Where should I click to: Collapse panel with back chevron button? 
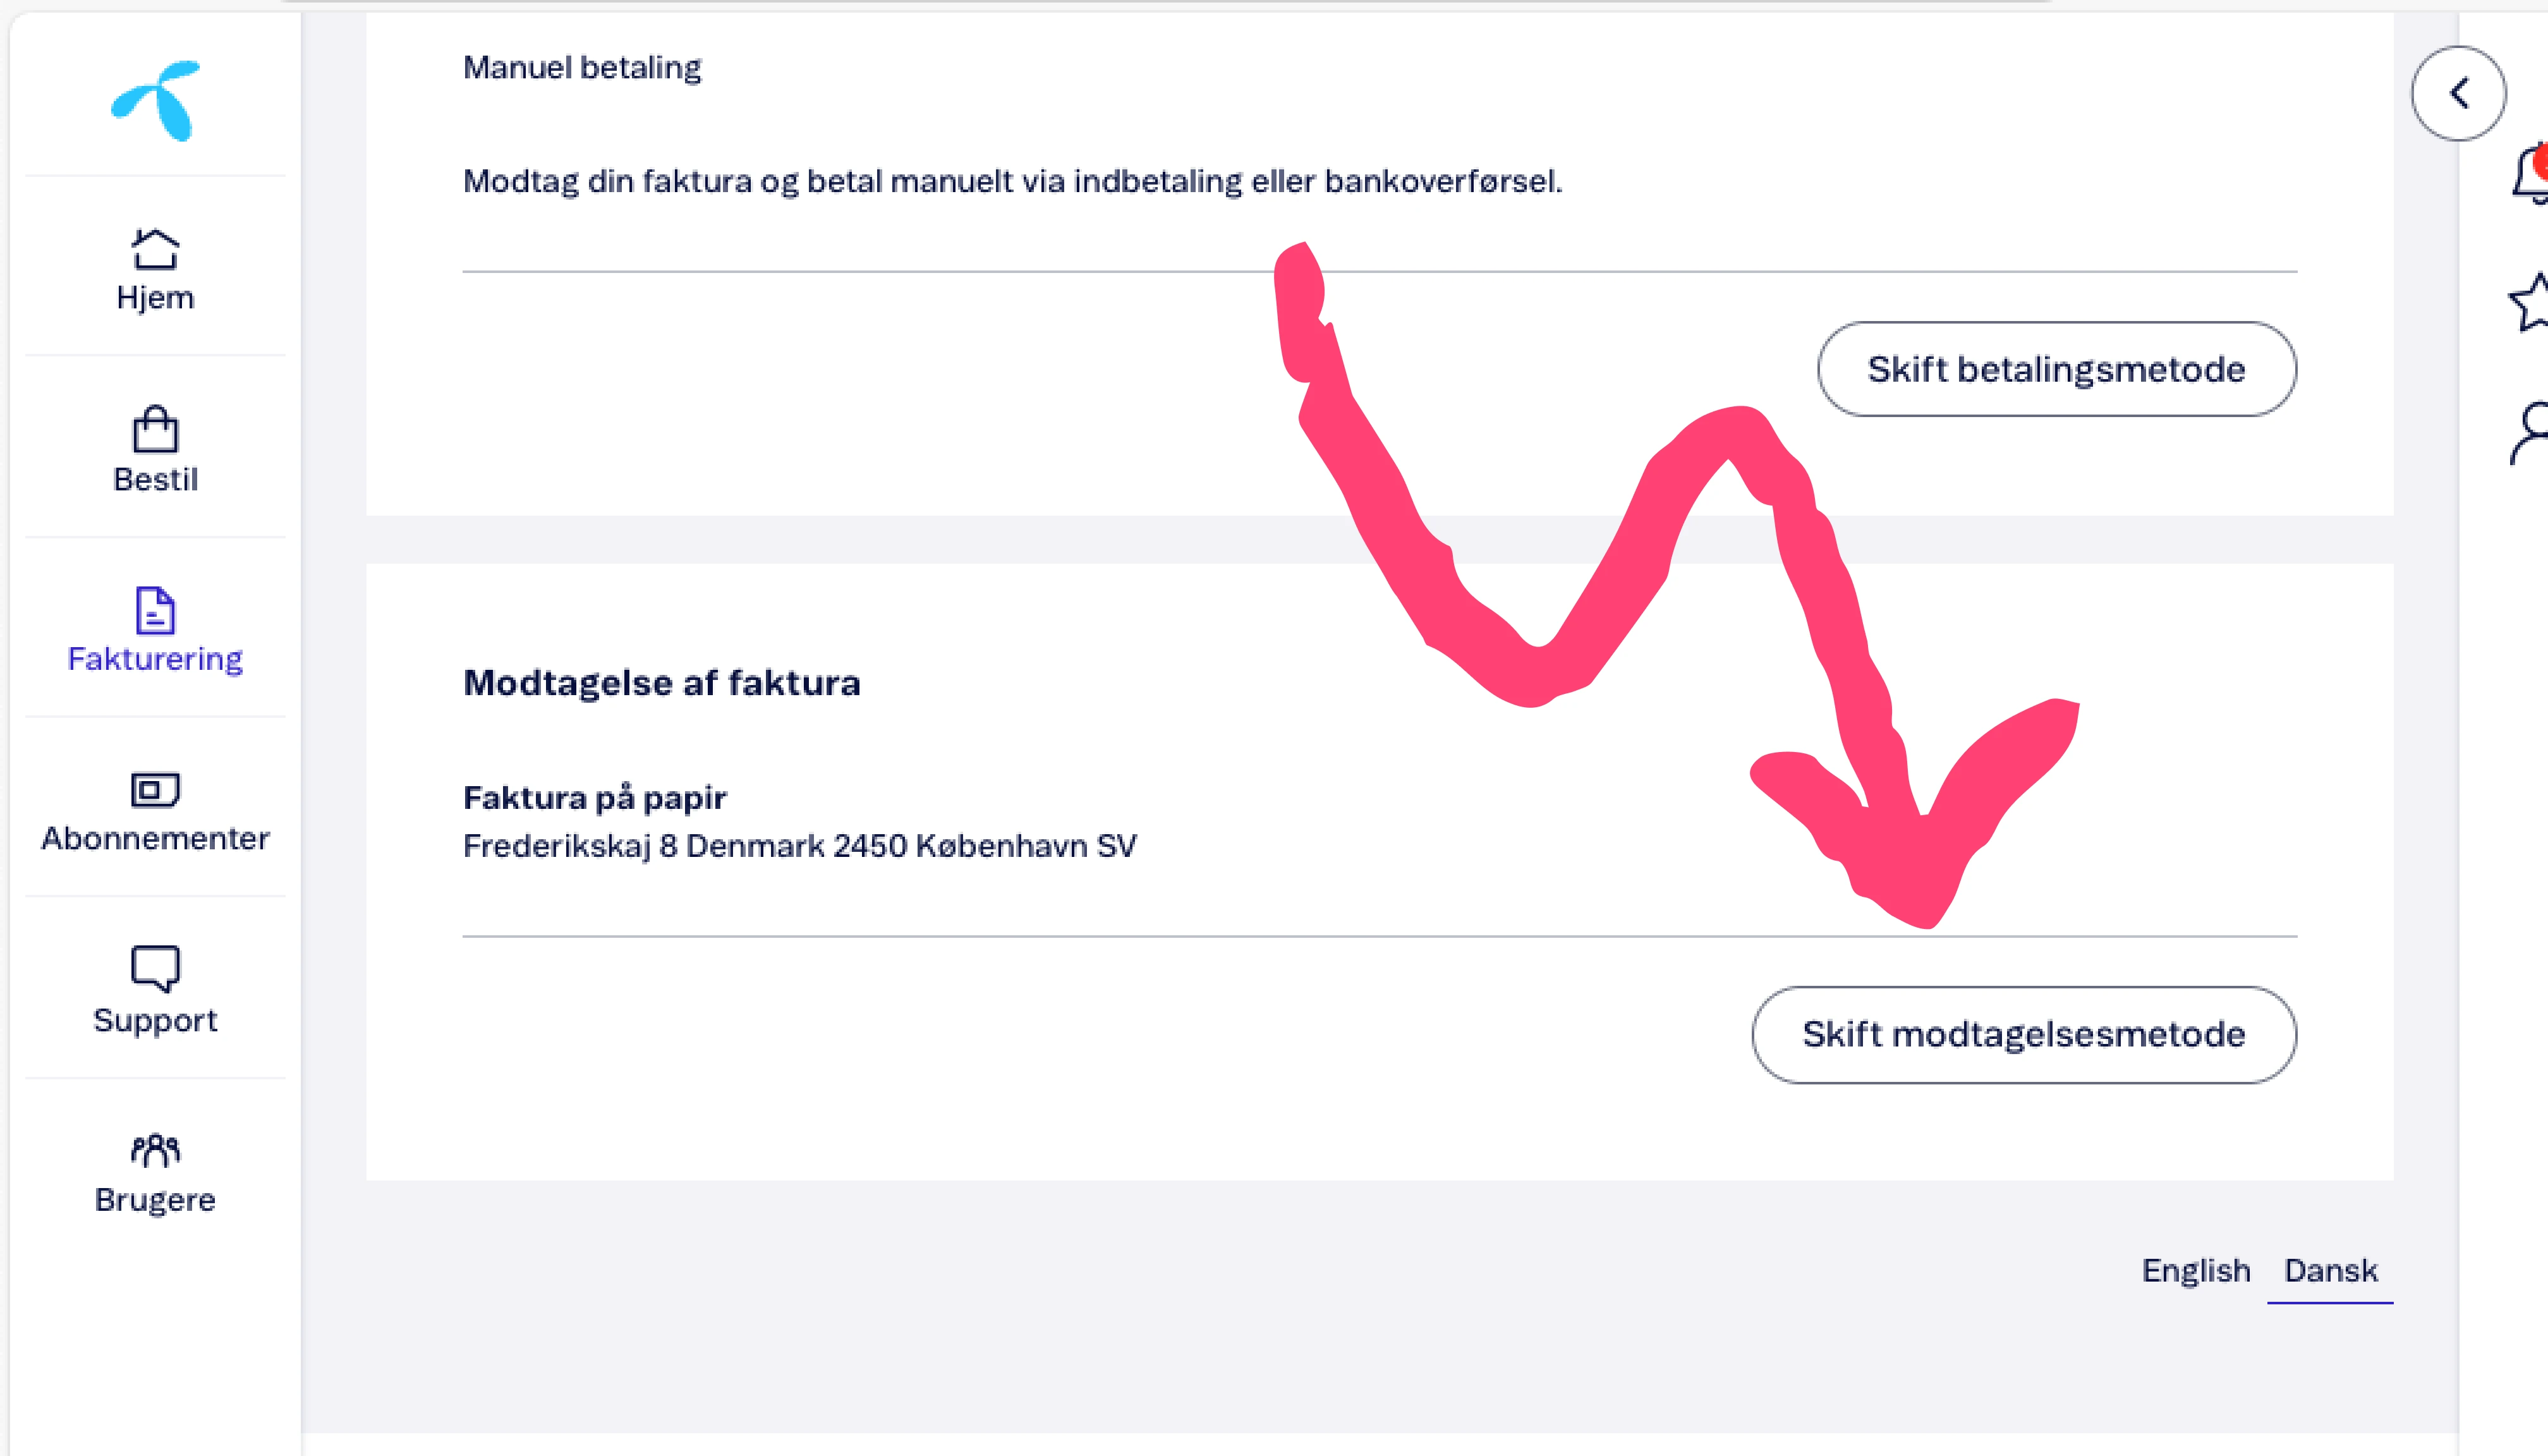click(2458, 93)
